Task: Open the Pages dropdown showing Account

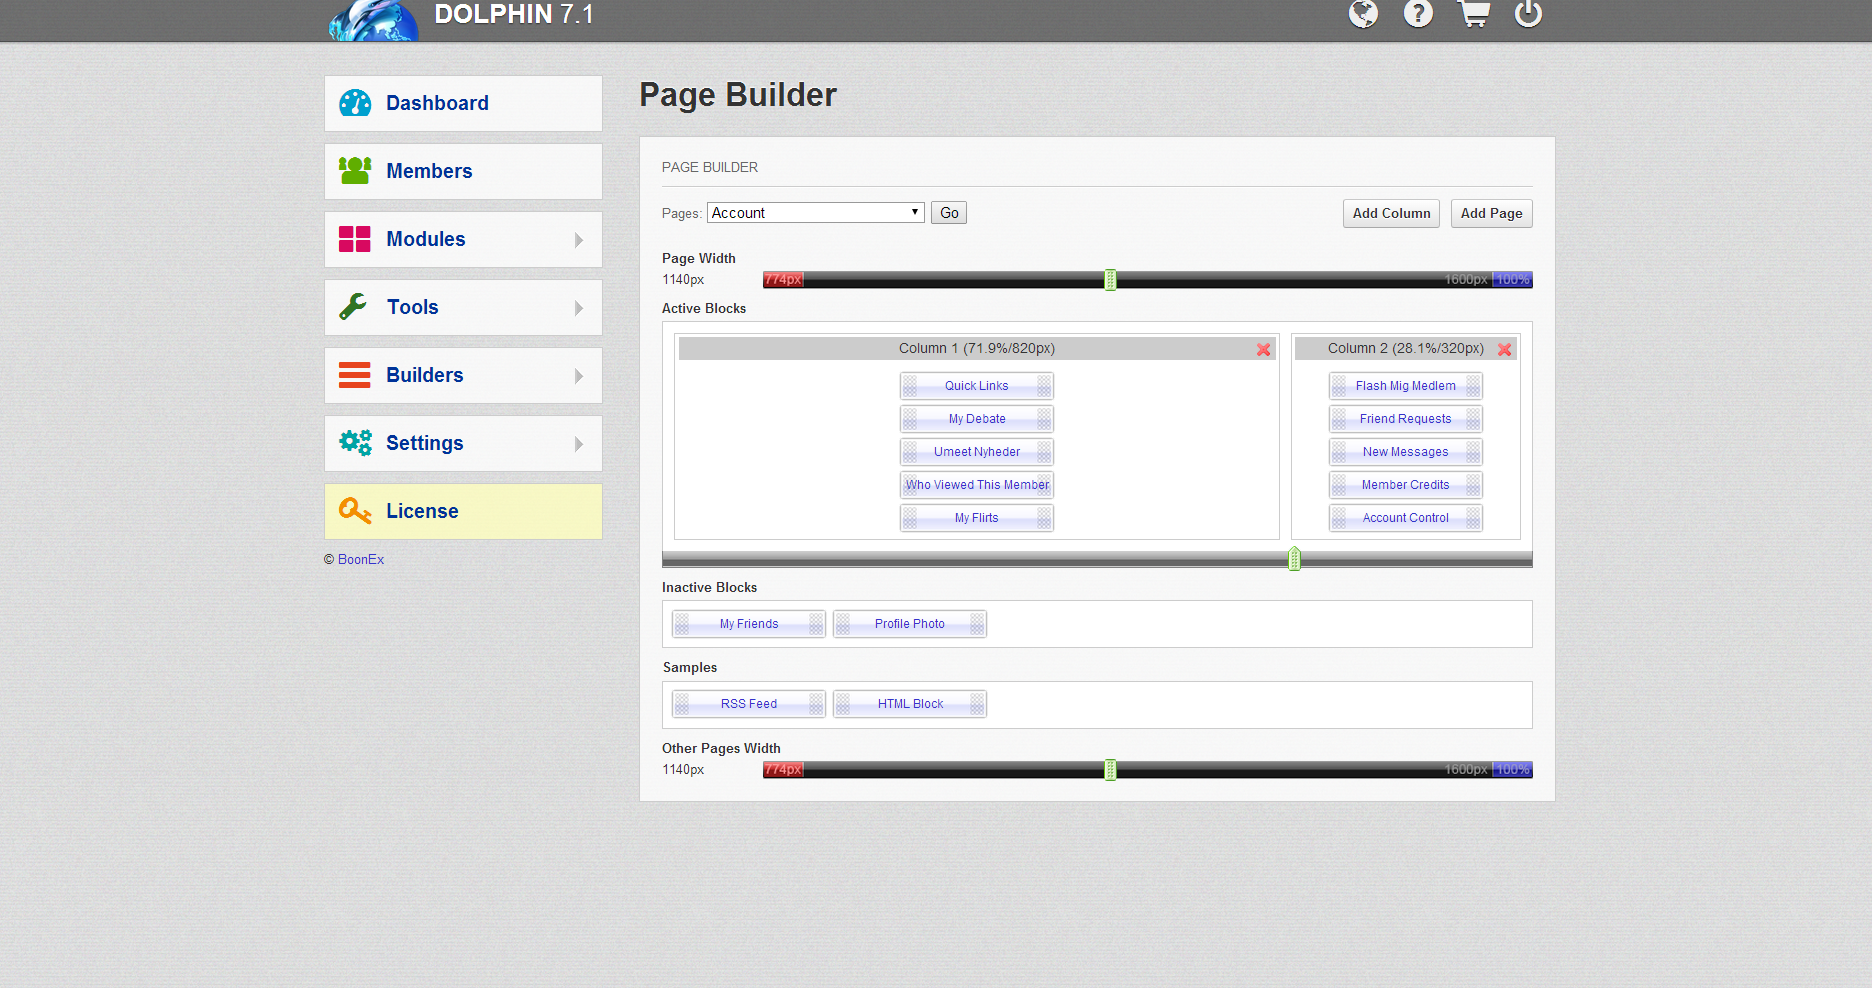Action: [x=815, y=213]
